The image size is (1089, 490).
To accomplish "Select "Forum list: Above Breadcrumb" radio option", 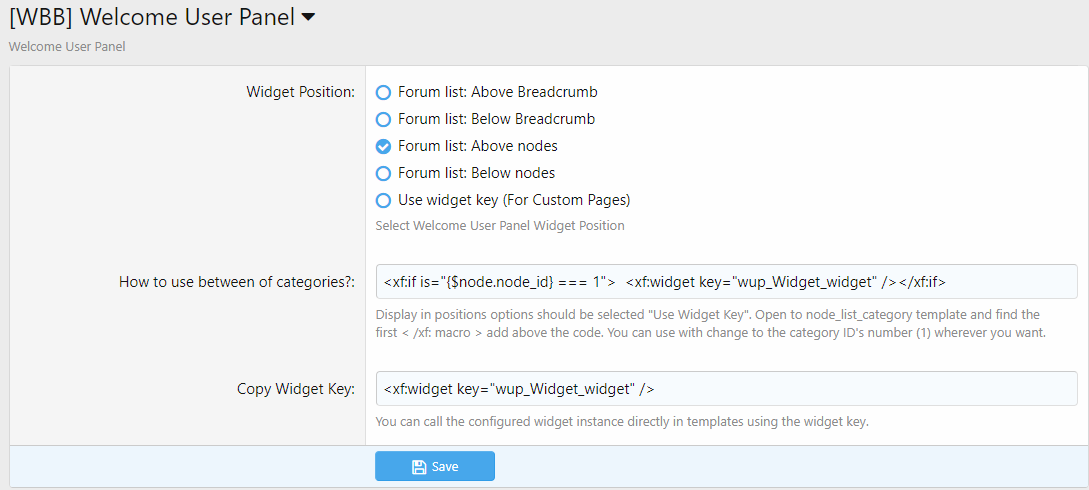I will point(383,93).
